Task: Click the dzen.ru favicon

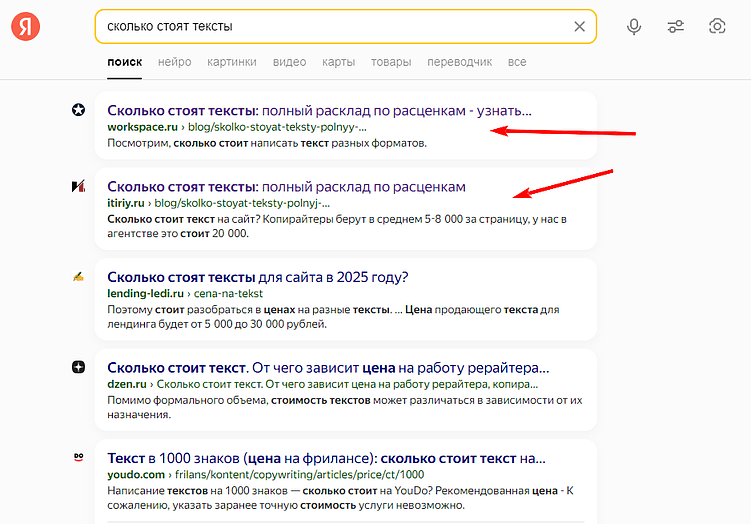Action: point(79,367)
